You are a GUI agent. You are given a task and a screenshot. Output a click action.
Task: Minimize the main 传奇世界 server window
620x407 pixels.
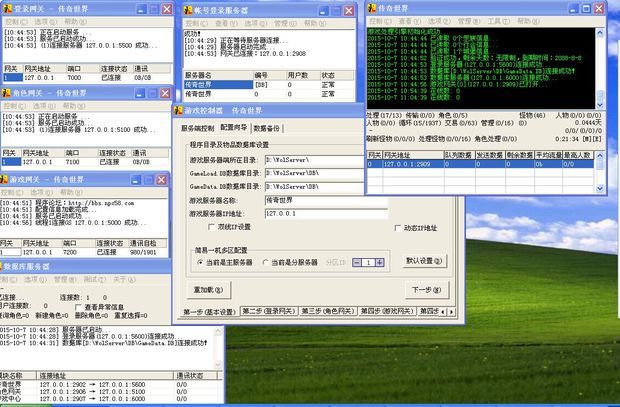click(x=574, y=8)
